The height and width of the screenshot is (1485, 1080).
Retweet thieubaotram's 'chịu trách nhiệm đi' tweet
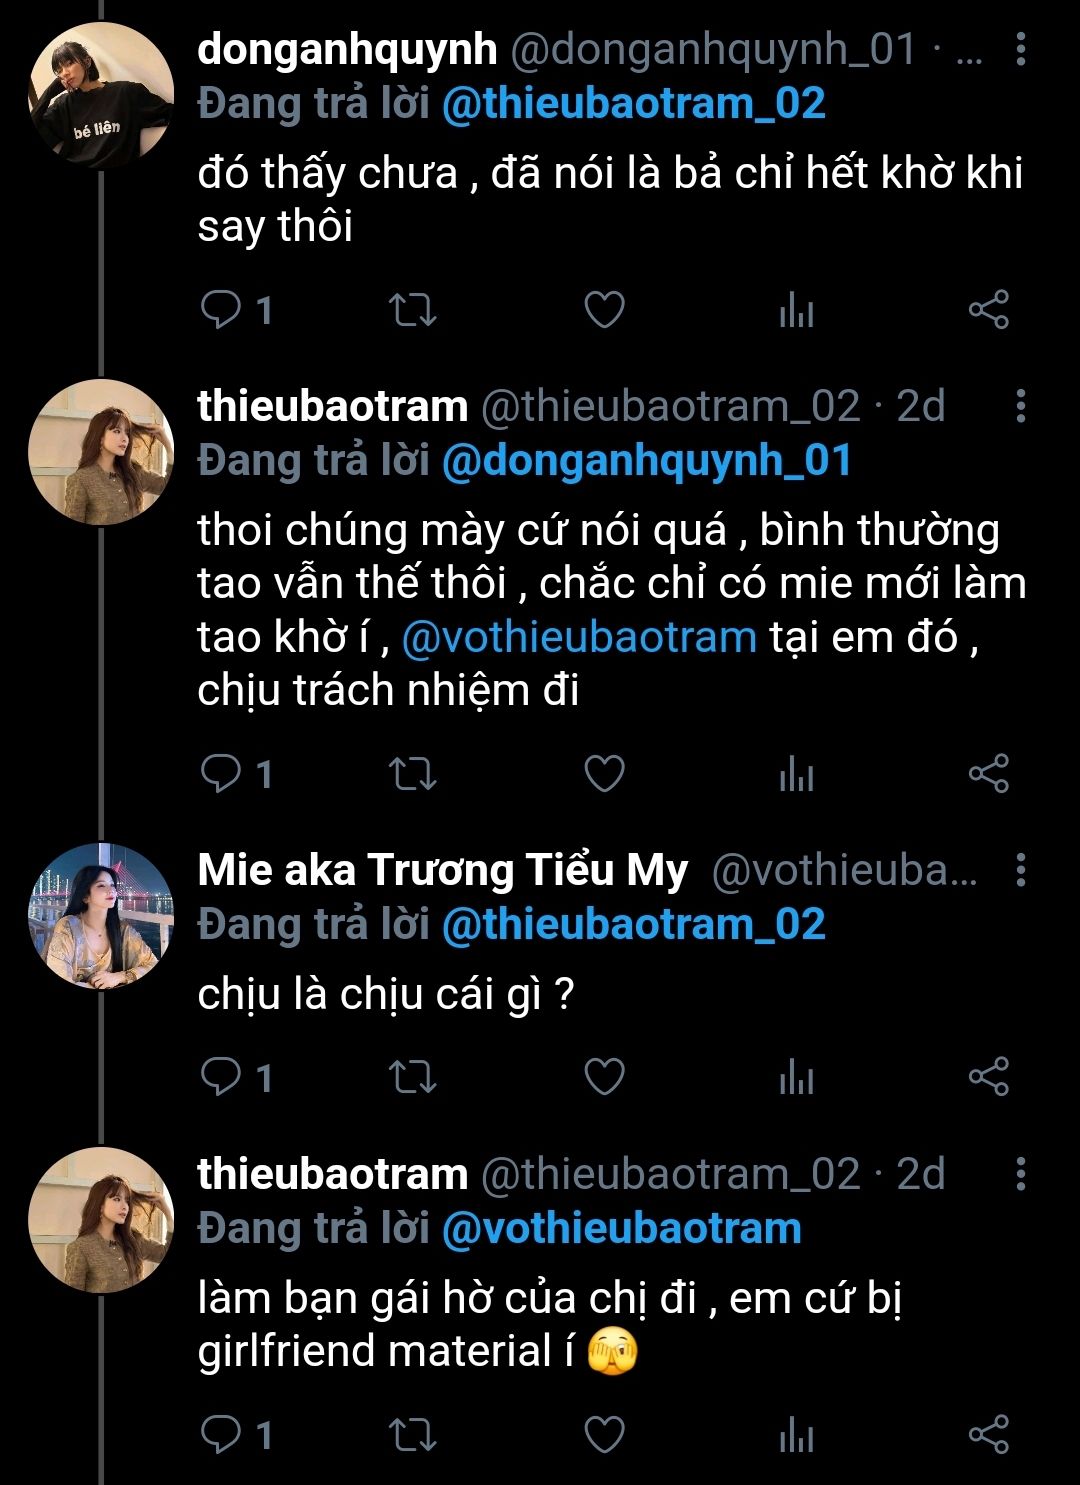[x=412, y=774]
